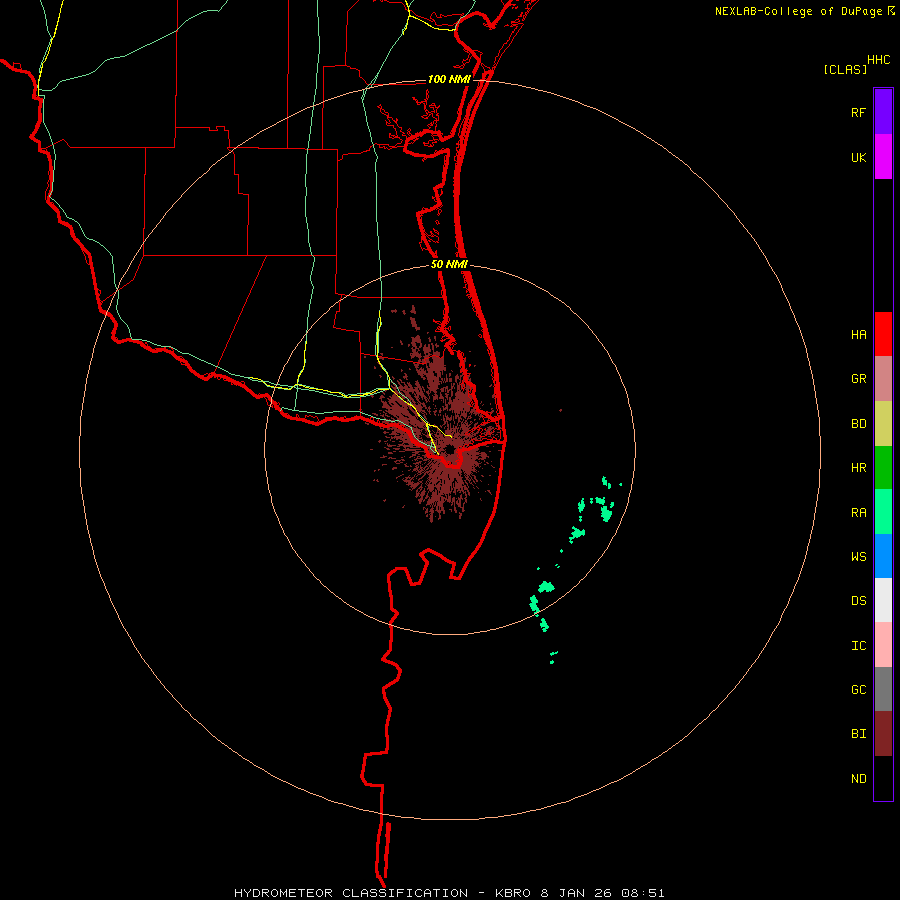Screen dimensions: 900x900
Task: Select the IC light pink legend swatch
Action: [x=883, y=645]
